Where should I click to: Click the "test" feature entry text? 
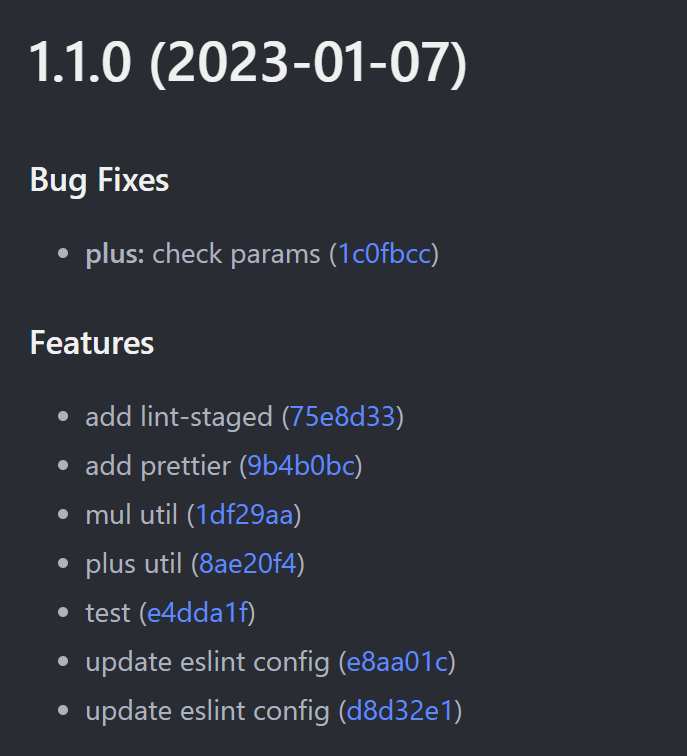108,613
